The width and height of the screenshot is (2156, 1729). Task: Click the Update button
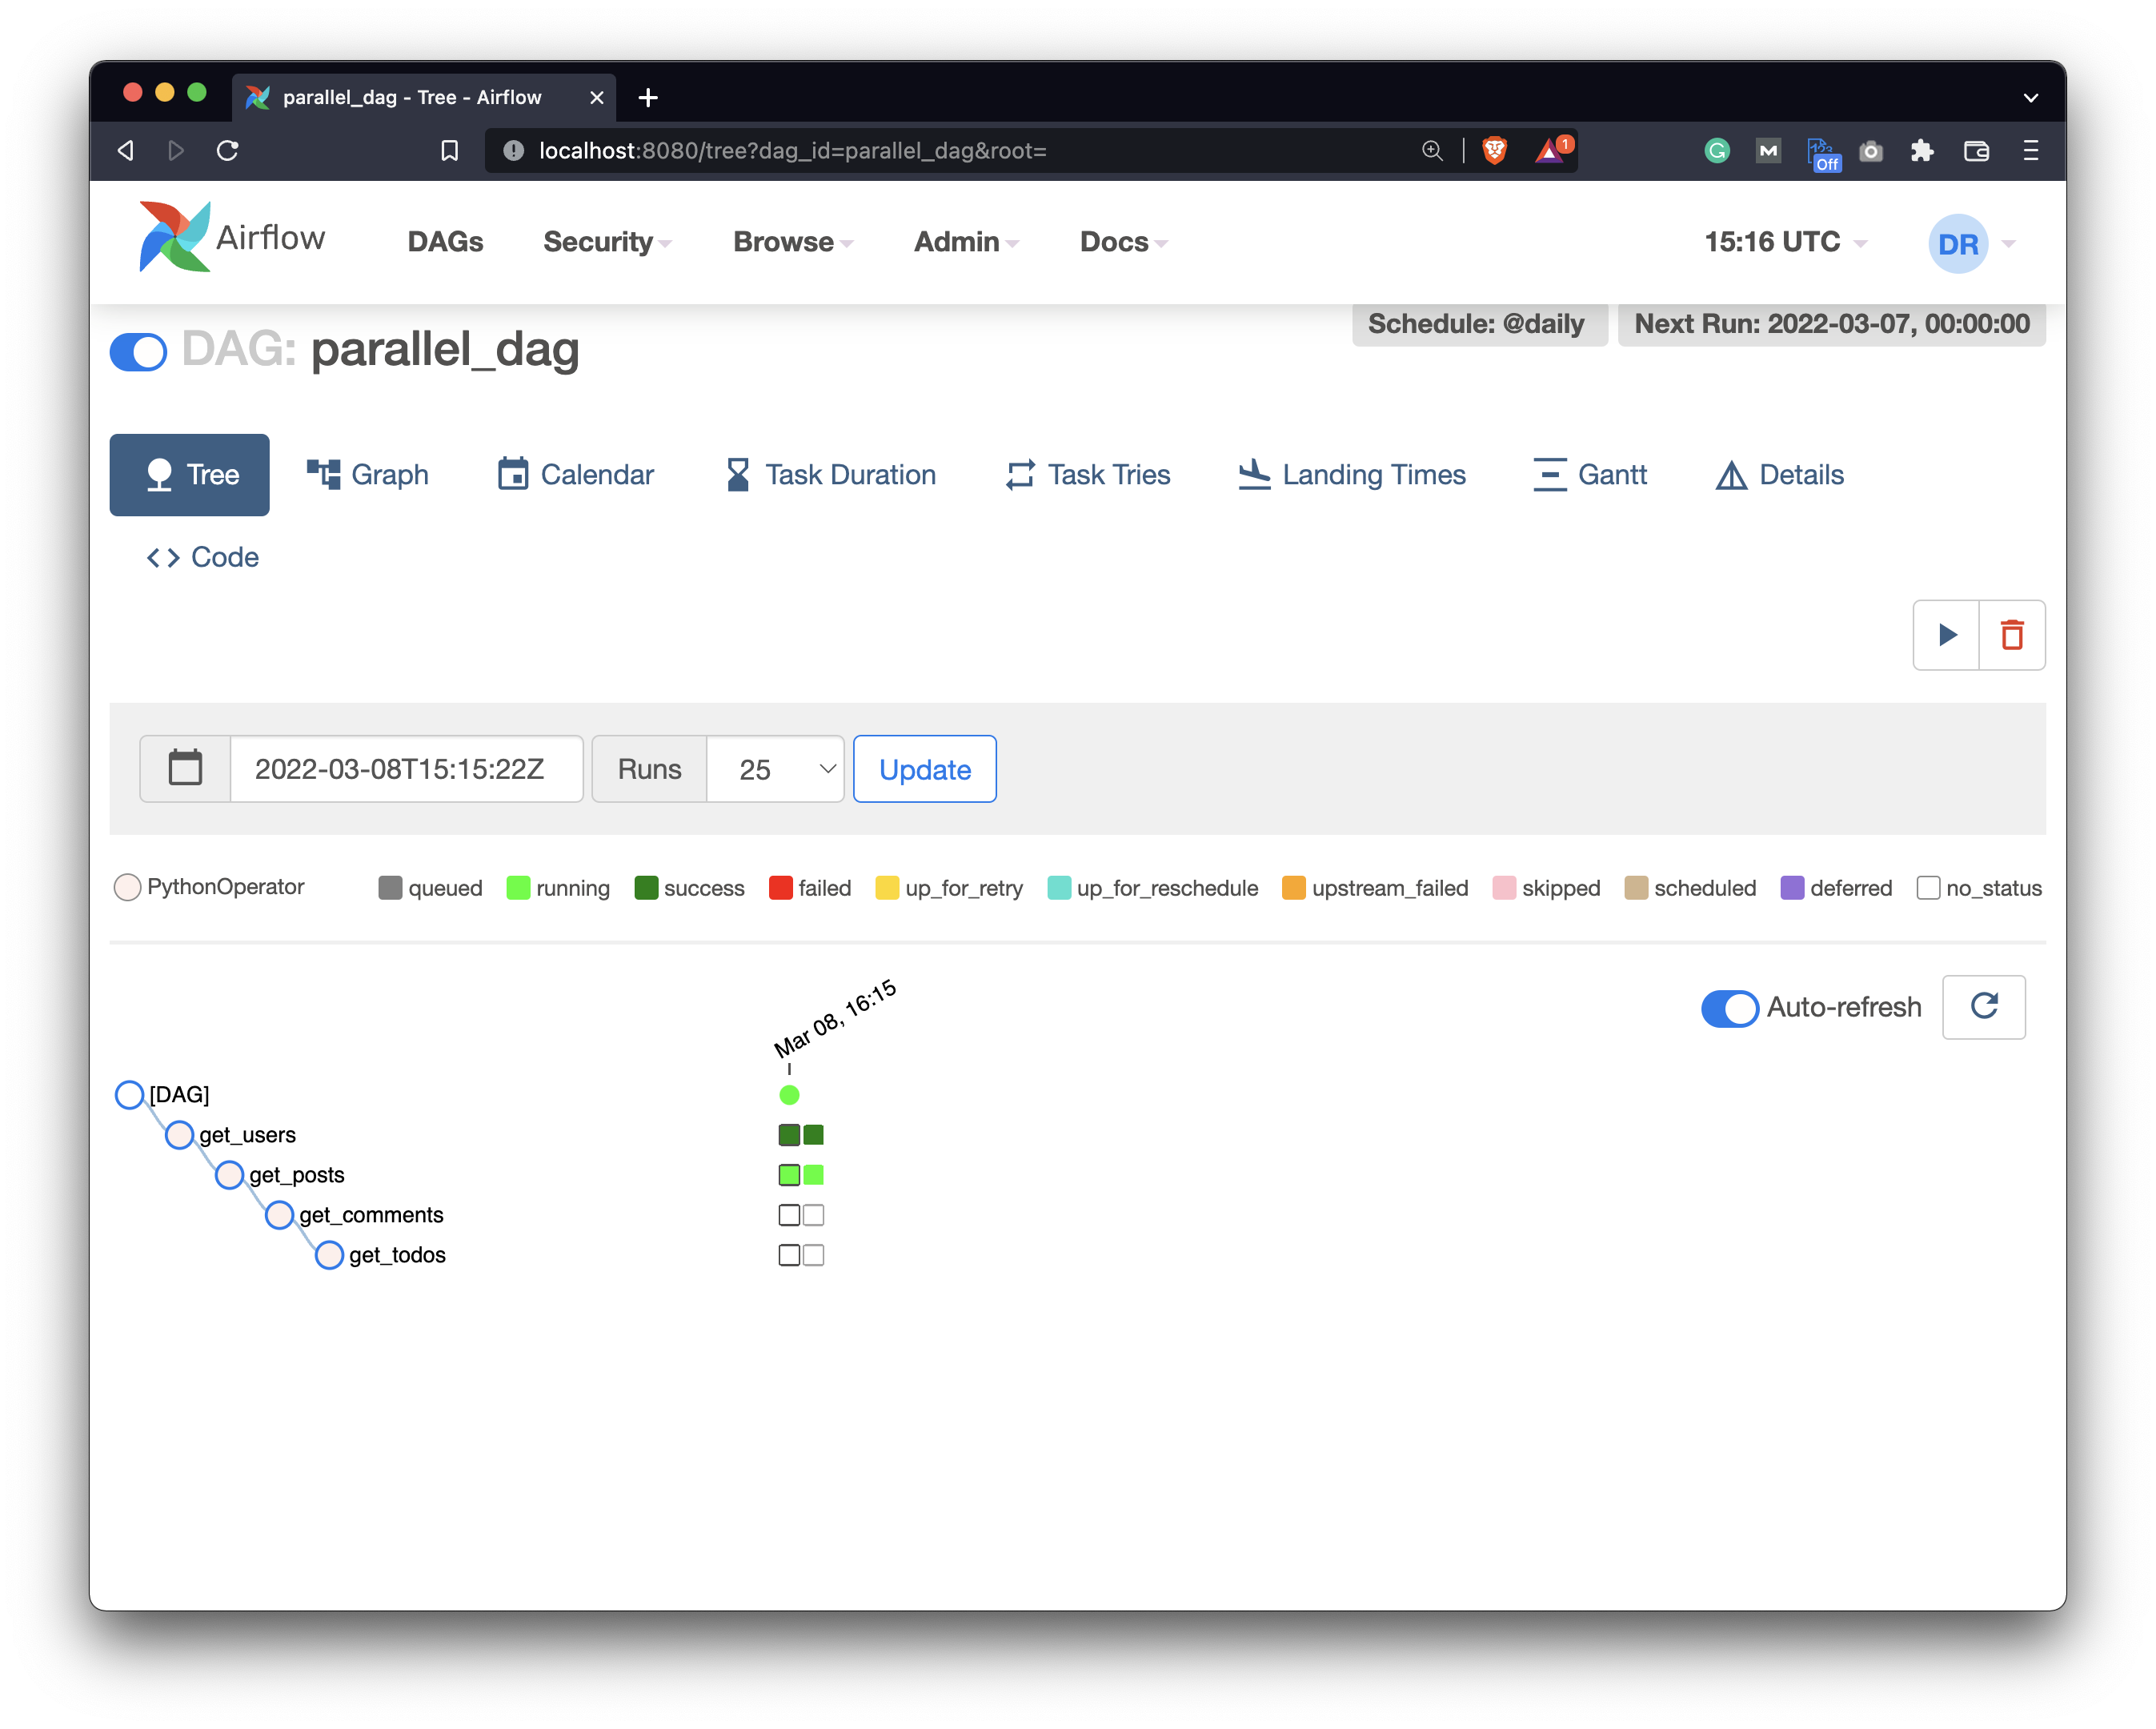click(x=924, y=769)
